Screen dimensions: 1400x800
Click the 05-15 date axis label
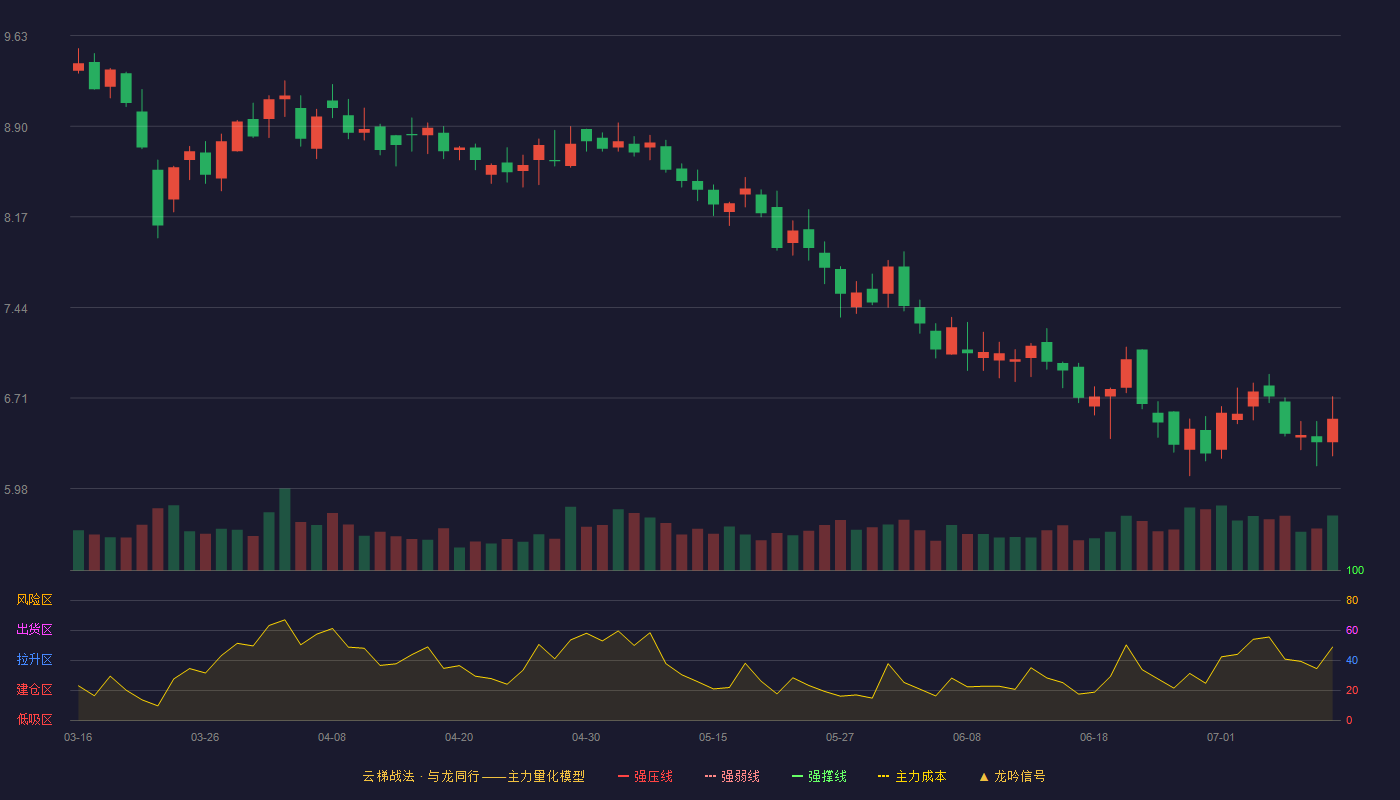click(713, 737)
